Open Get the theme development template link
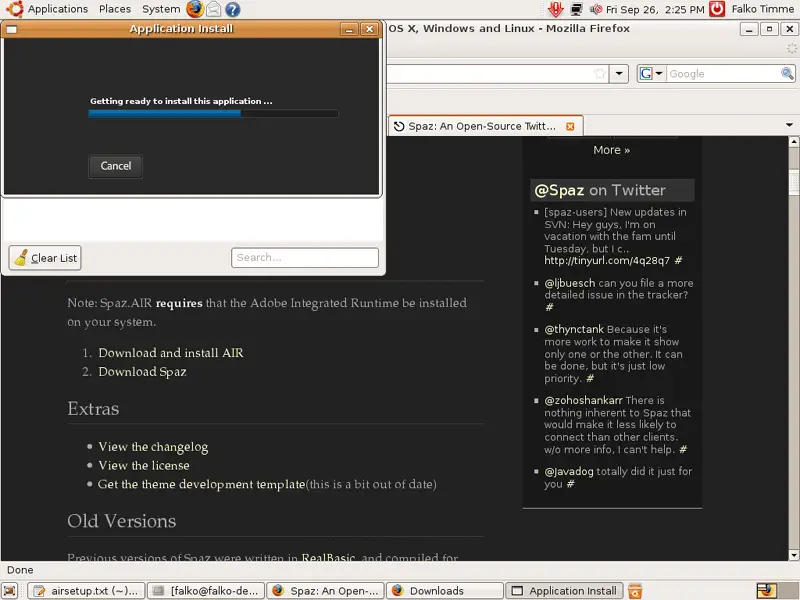Viewport: 800px width, 600px height. [x=202, y=485]
